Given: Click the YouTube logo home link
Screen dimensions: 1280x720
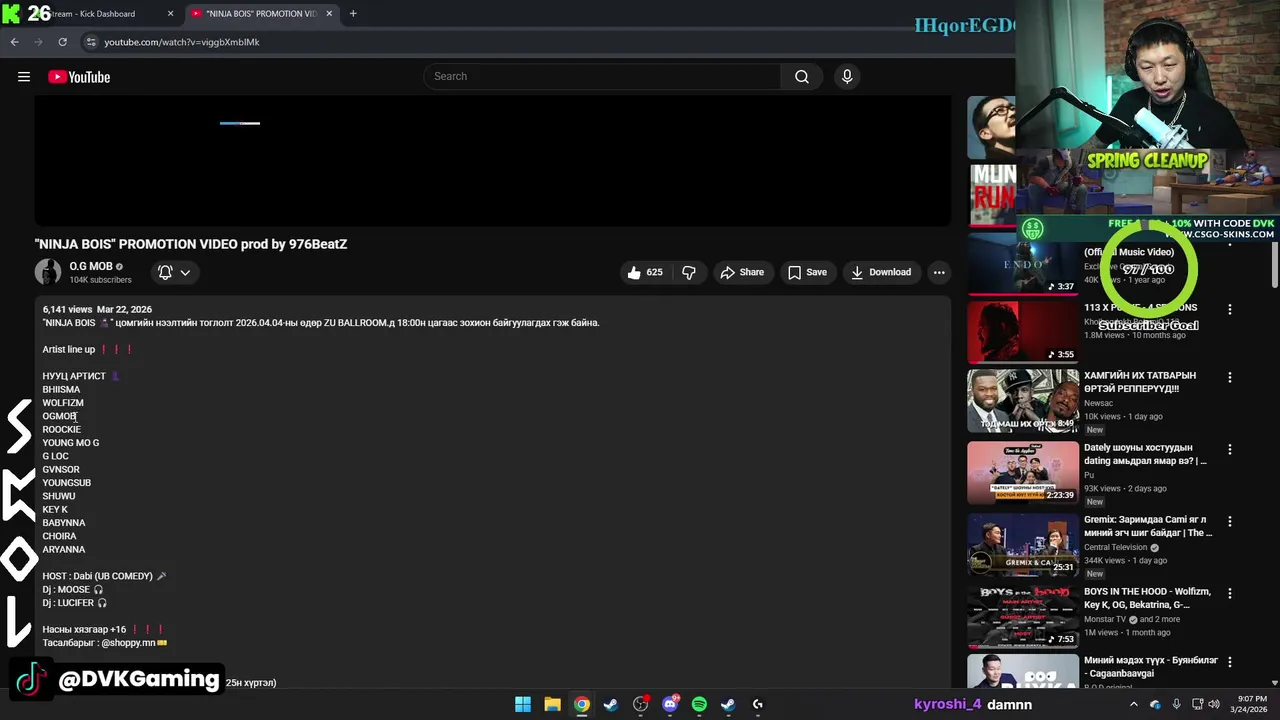Looking at the screenshot, I should (x=79, y=77).
